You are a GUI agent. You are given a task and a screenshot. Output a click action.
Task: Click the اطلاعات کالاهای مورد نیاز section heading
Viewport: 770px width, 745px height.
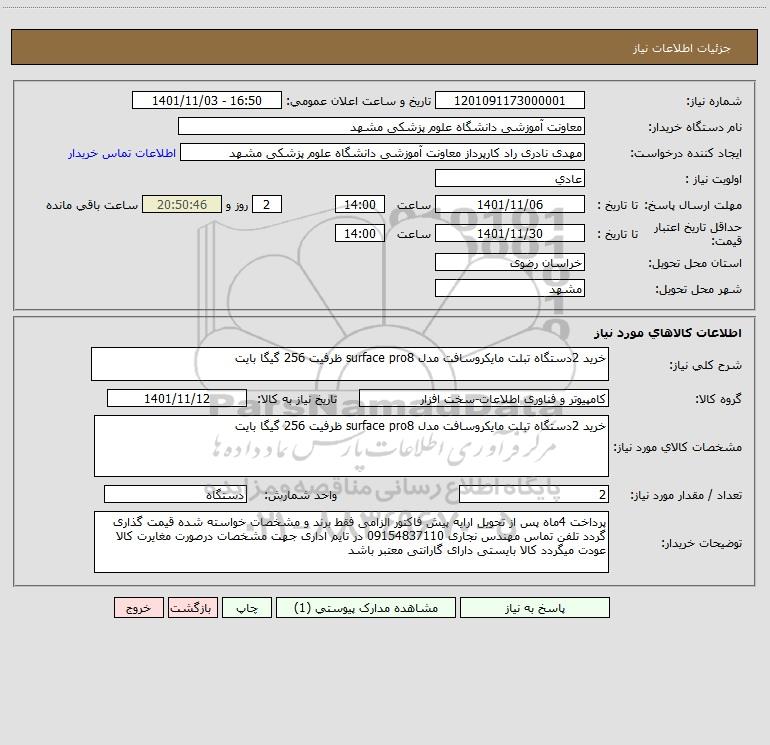point(668,332)
